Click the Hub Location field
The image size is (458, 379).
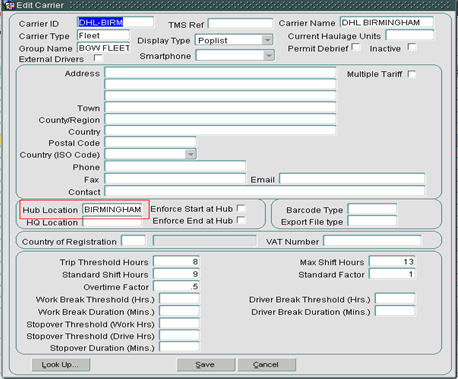[112, 209]
